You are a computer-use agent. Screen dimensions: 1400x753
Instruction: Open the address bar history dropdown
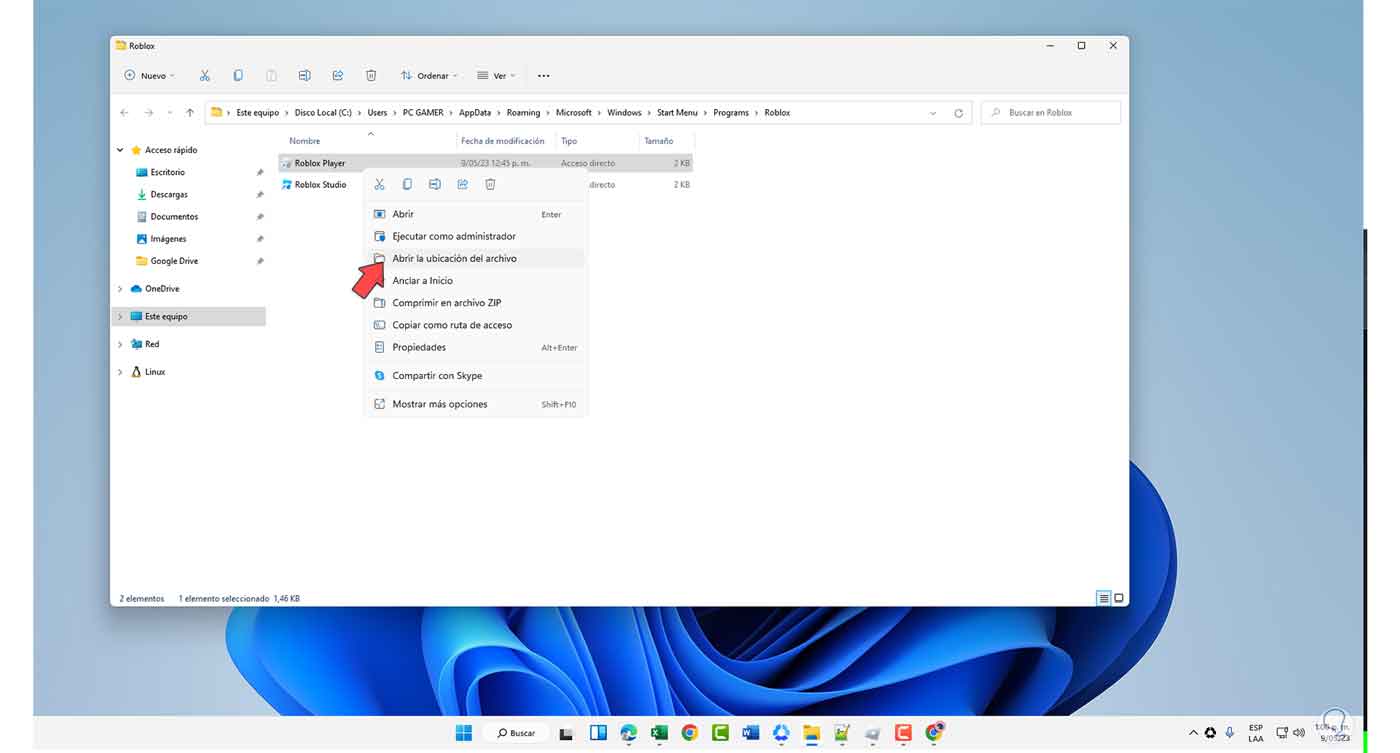933,113
